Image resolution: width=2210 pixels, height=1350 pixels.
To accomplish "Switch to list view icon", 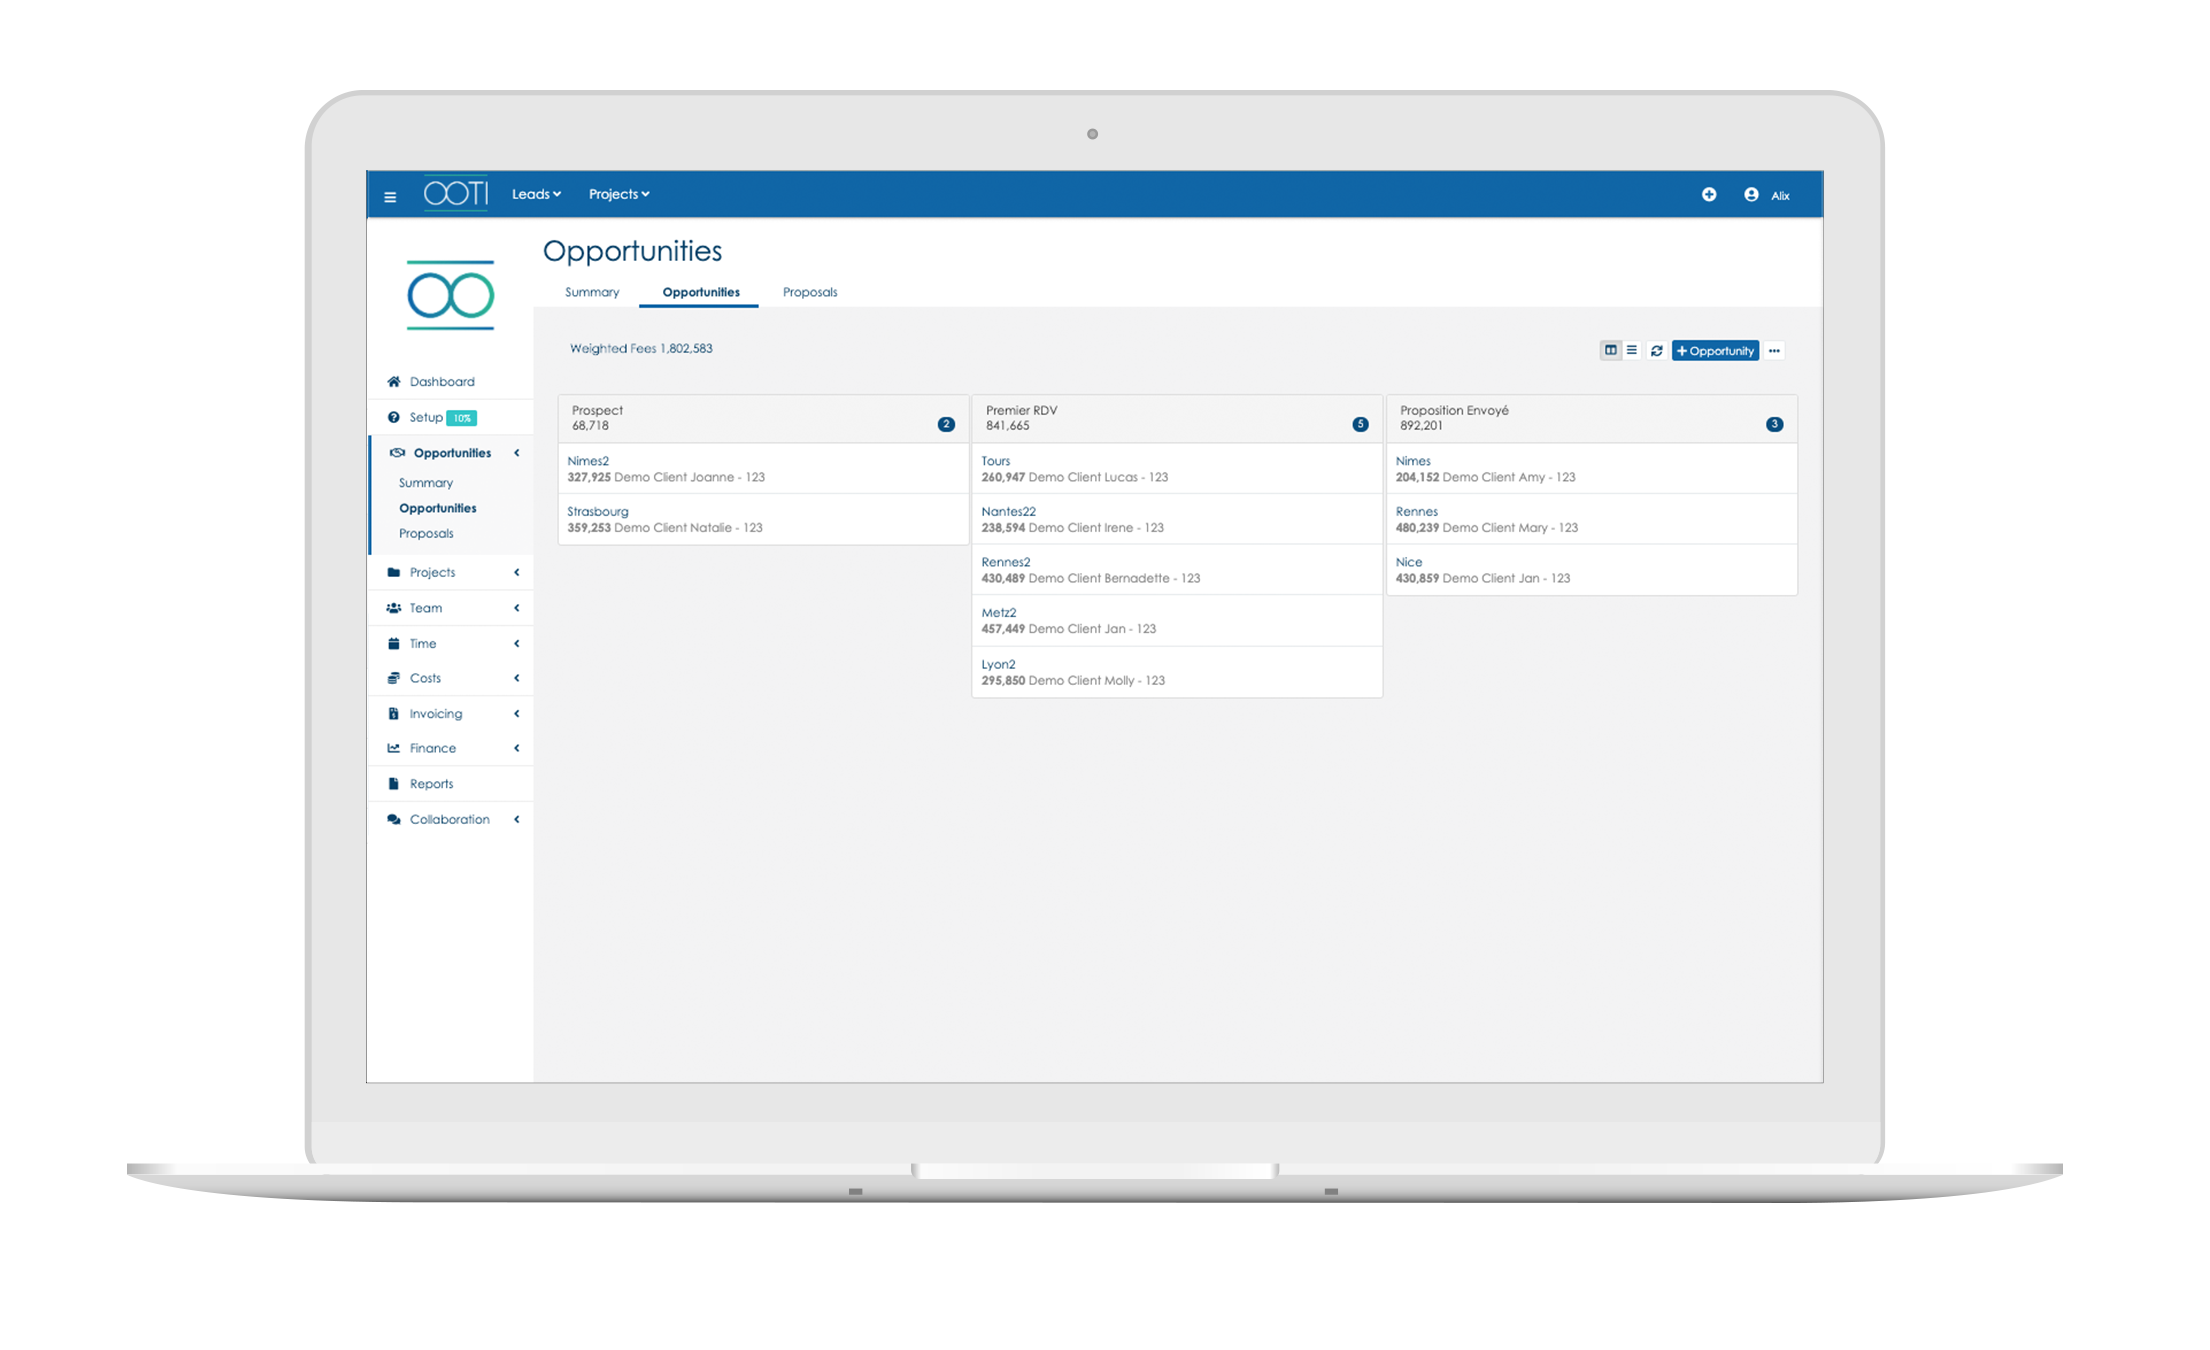I will pyautogui.click(x=1632, y=350).
